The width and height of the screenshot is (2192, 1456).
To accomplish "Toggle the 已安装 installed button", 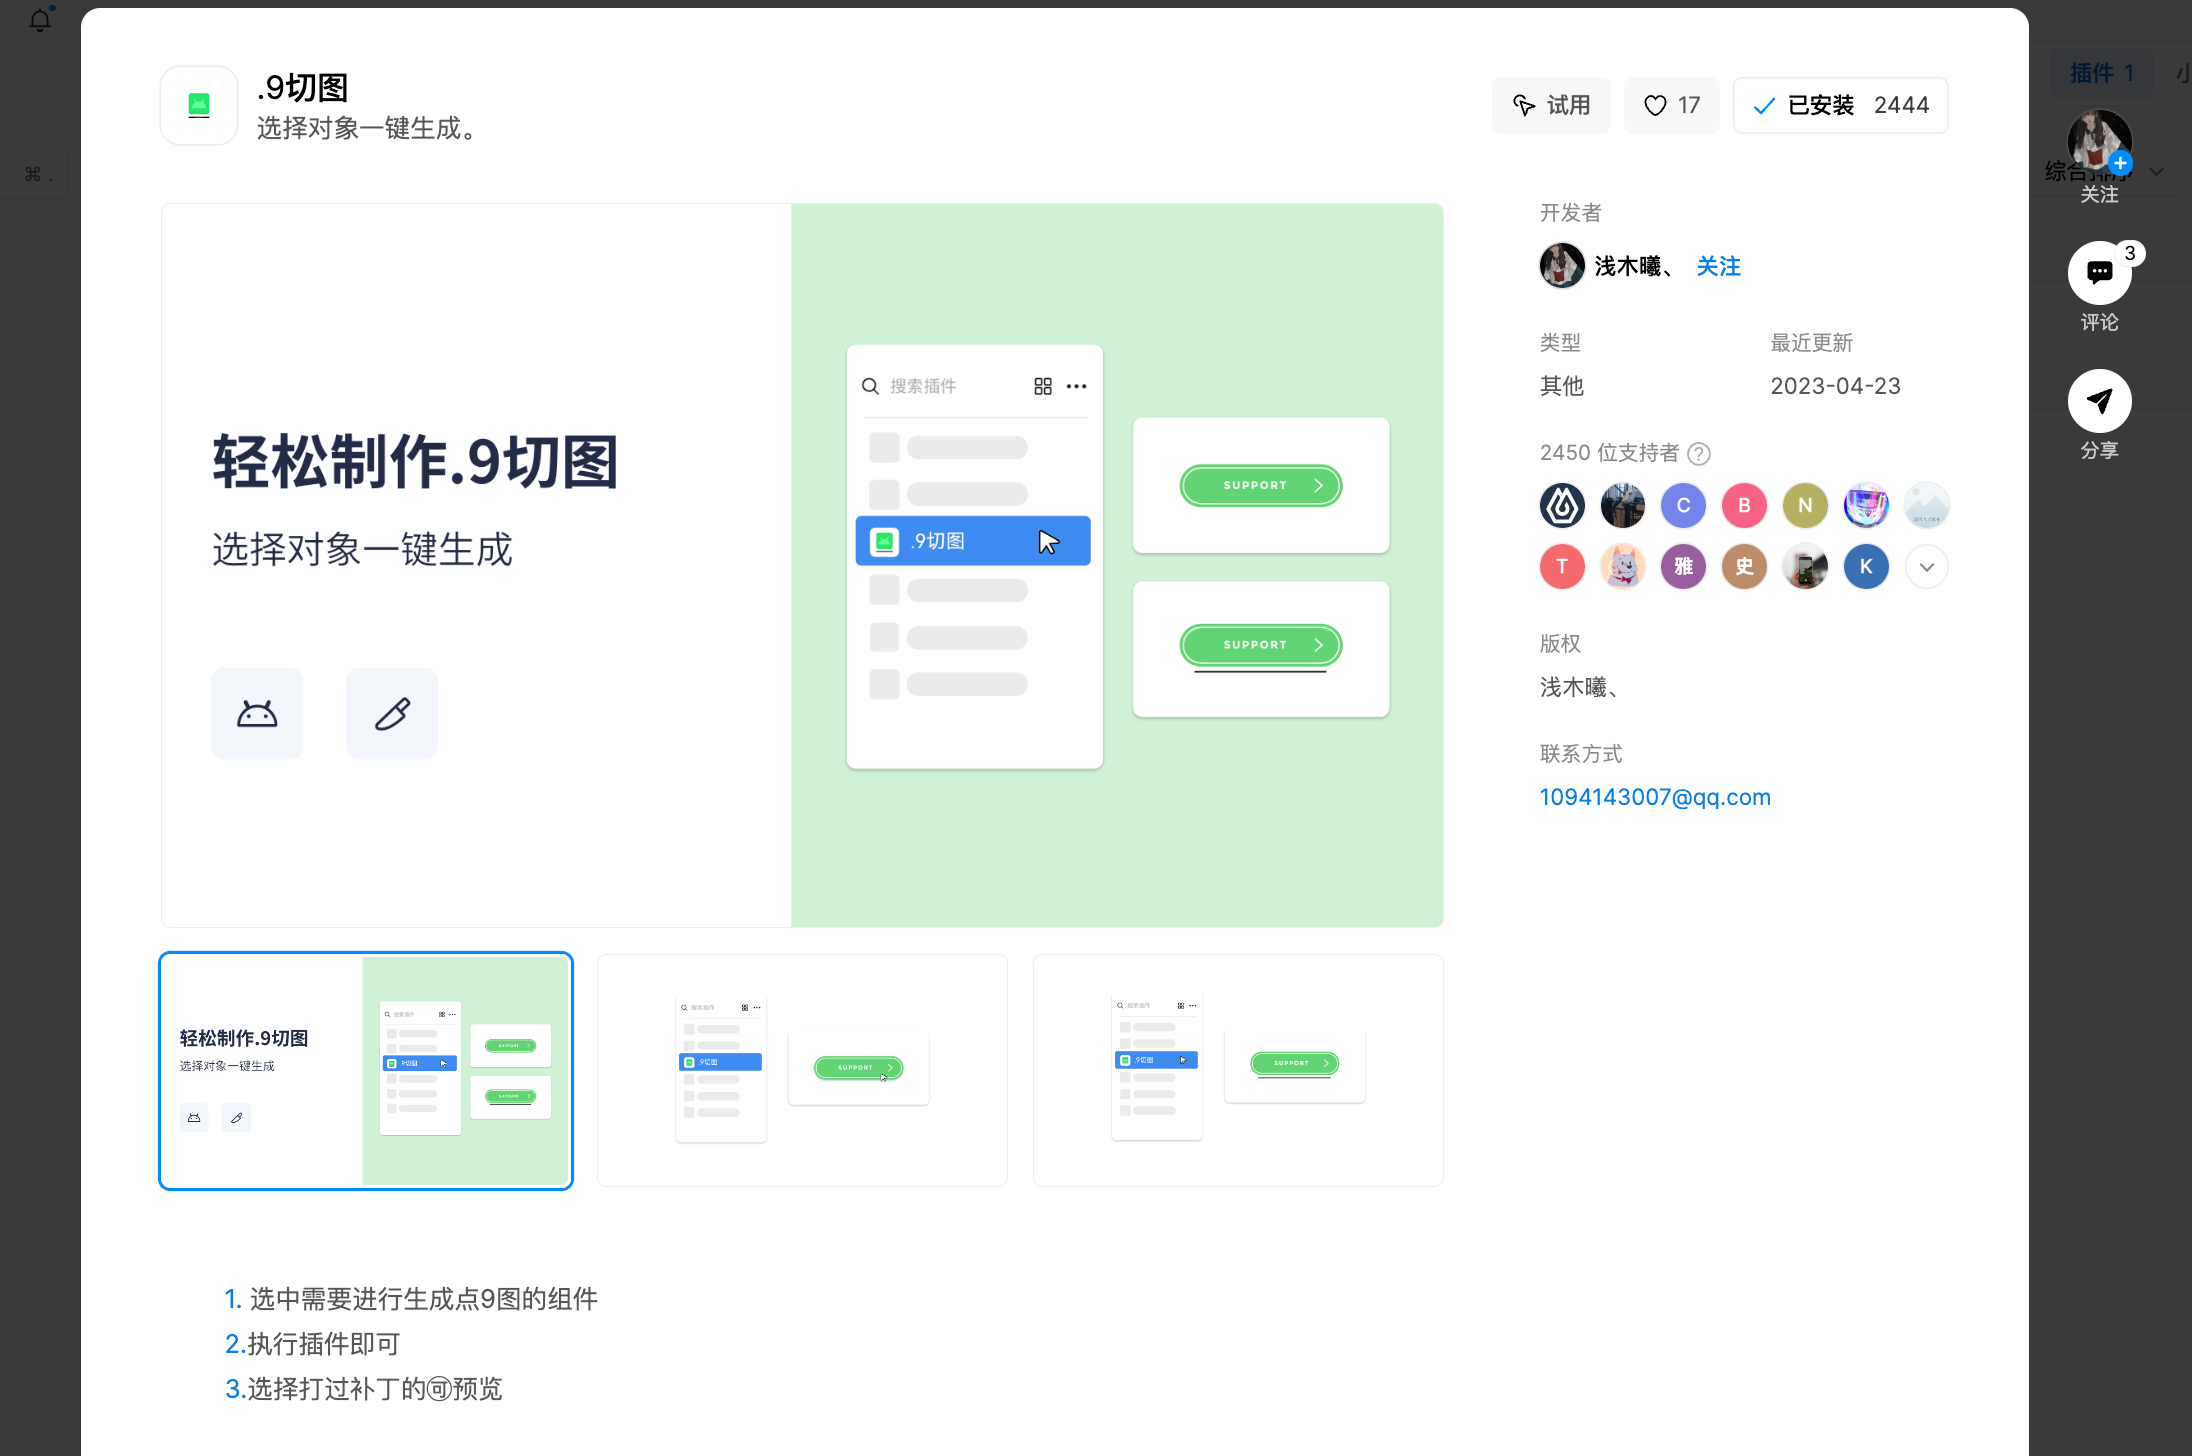I will click(1840, 105).
